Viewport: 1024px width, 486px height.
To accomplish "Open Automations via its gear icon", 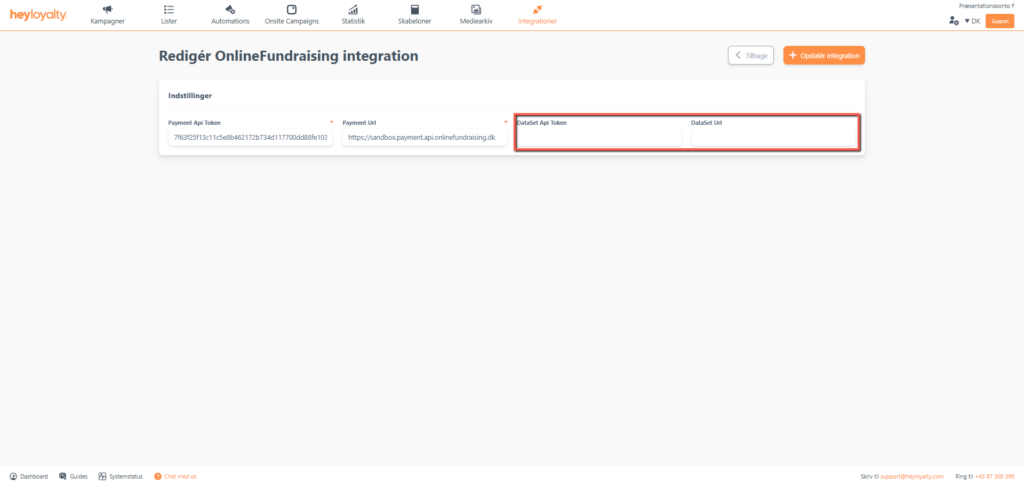I will pos(230,10).
